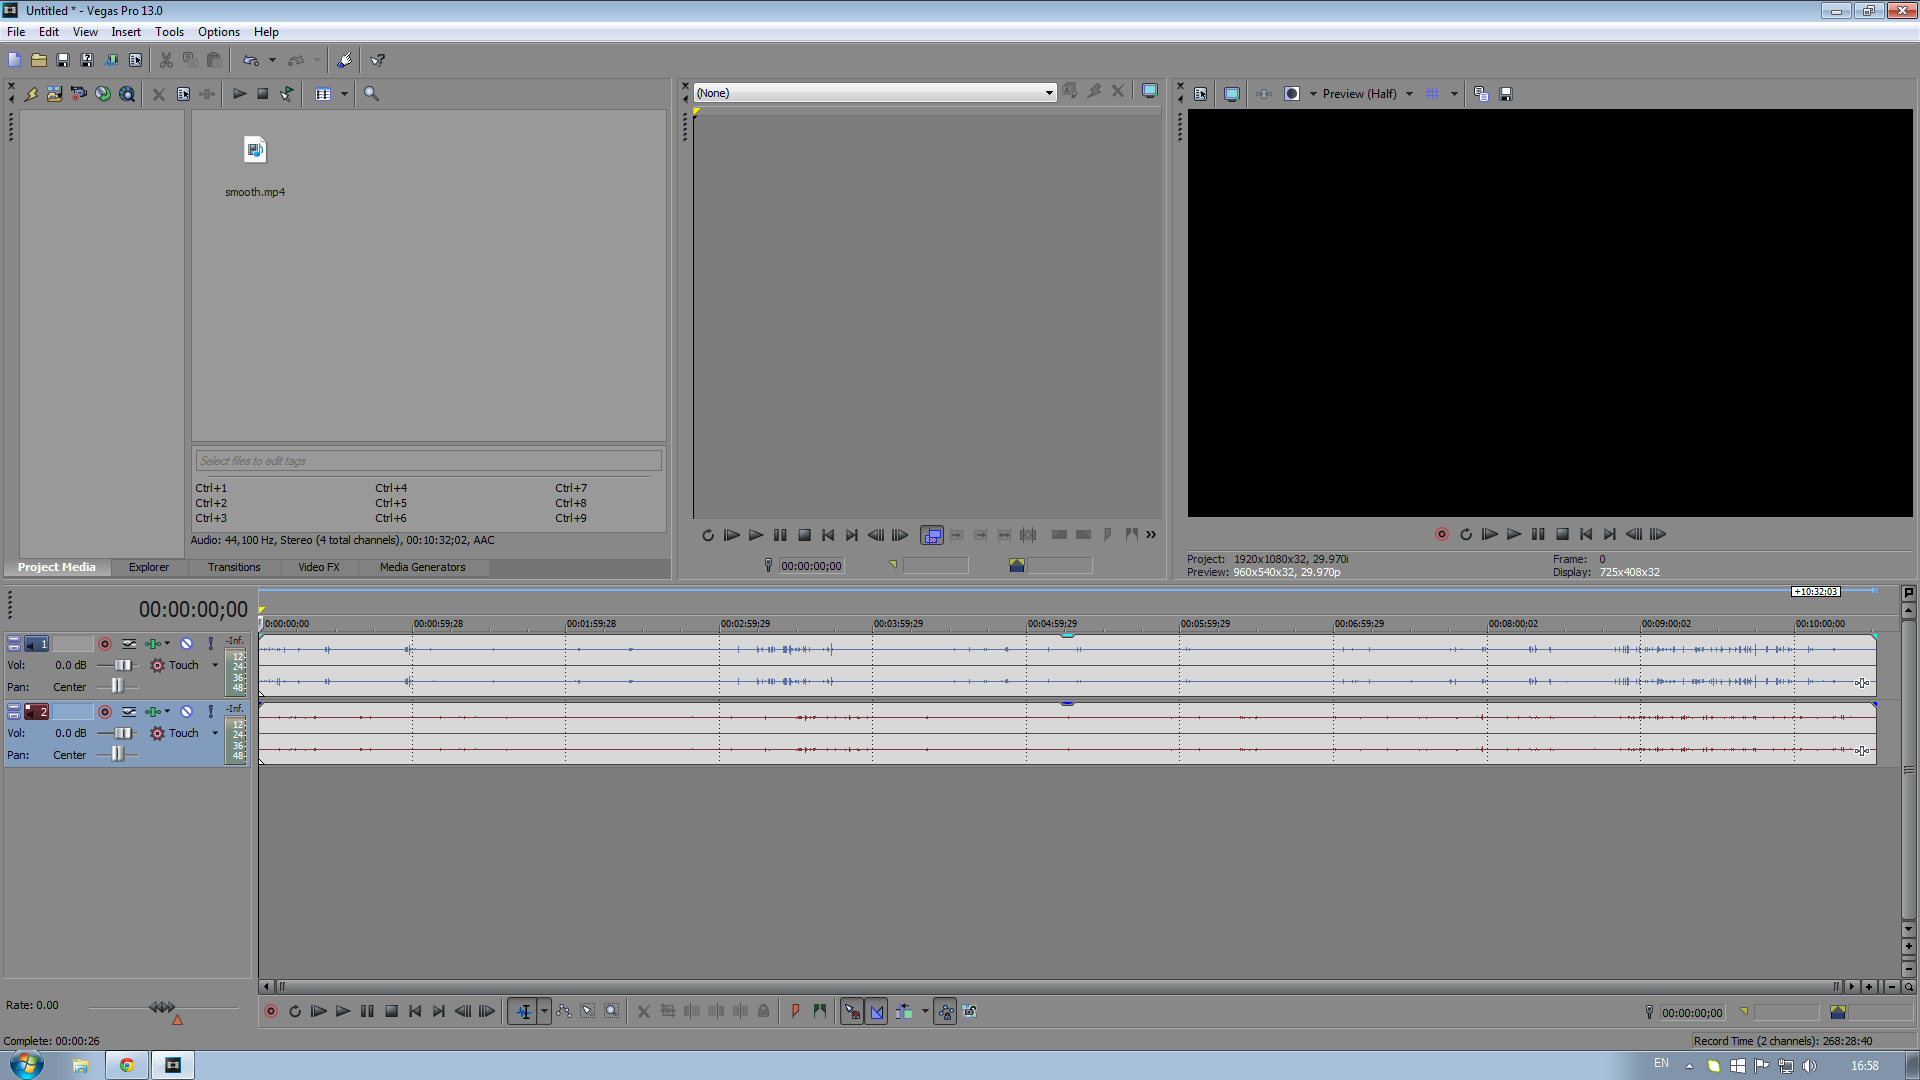Select the timeline Zoom Edit tool
The height and width of the screenshot is (1080, 1920).
[x=612, y=1012]
